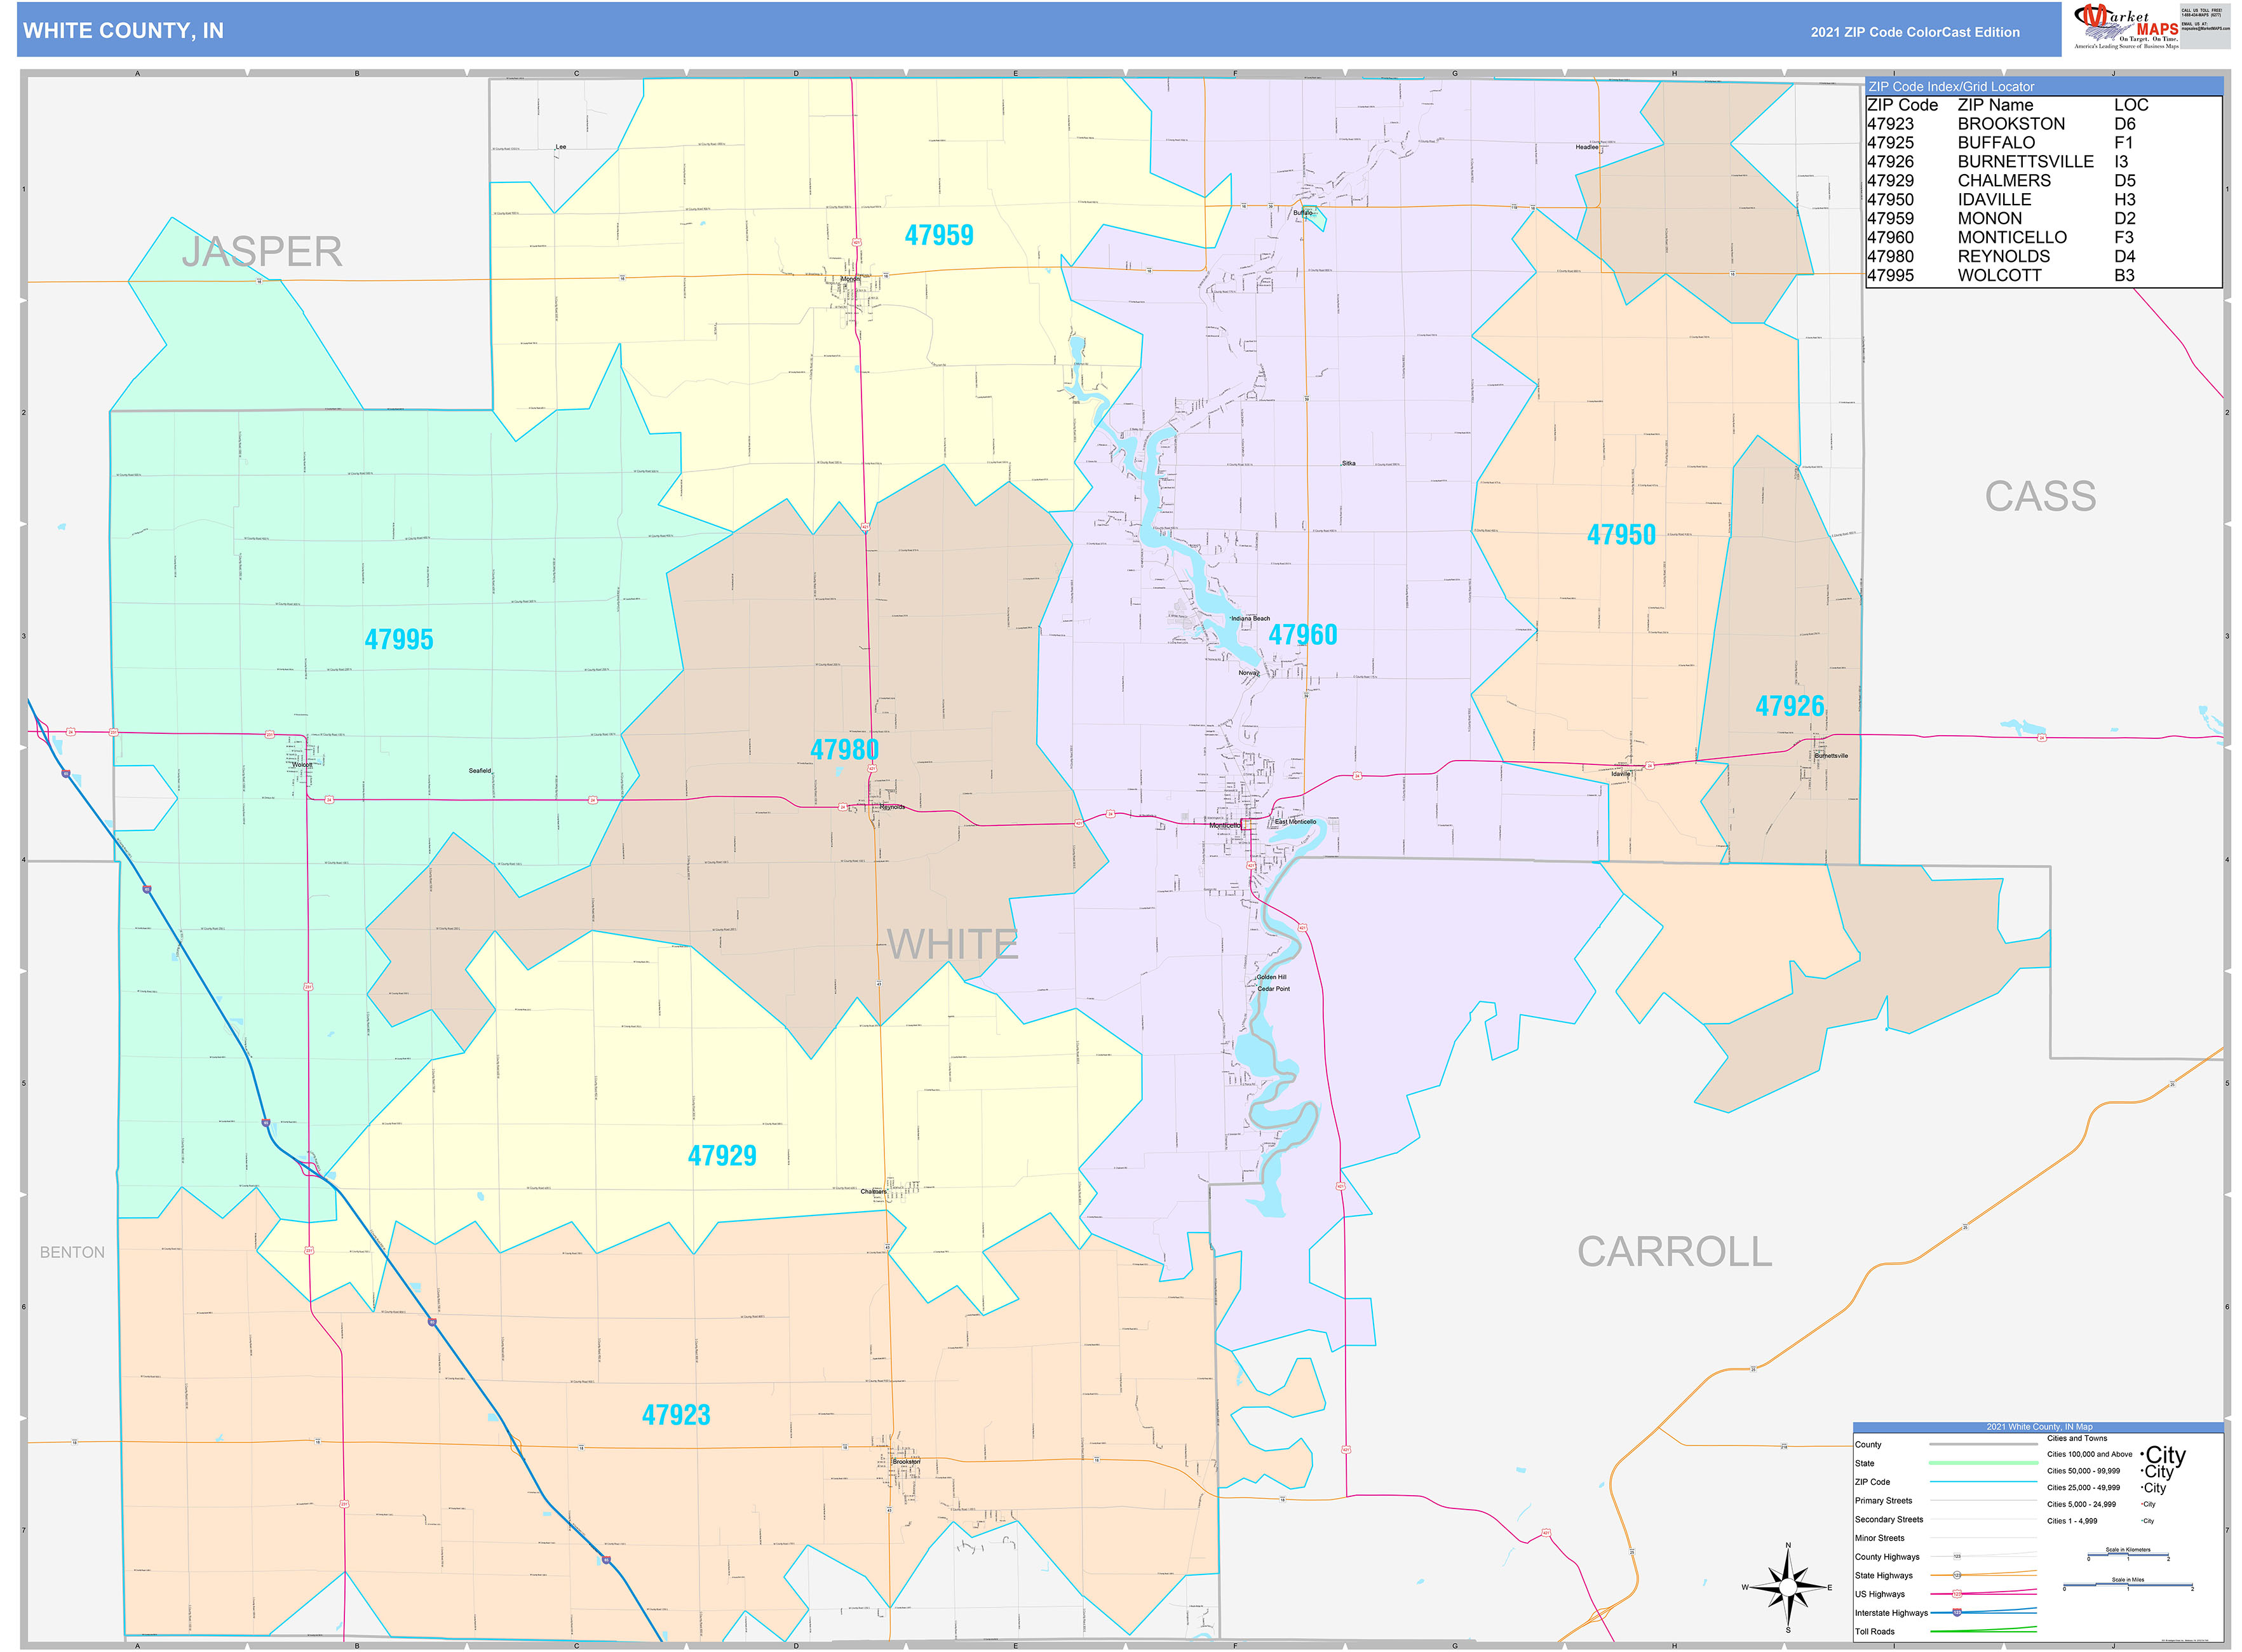
Task: Open the Cities and Towns legend section
Action: 2078,1438
